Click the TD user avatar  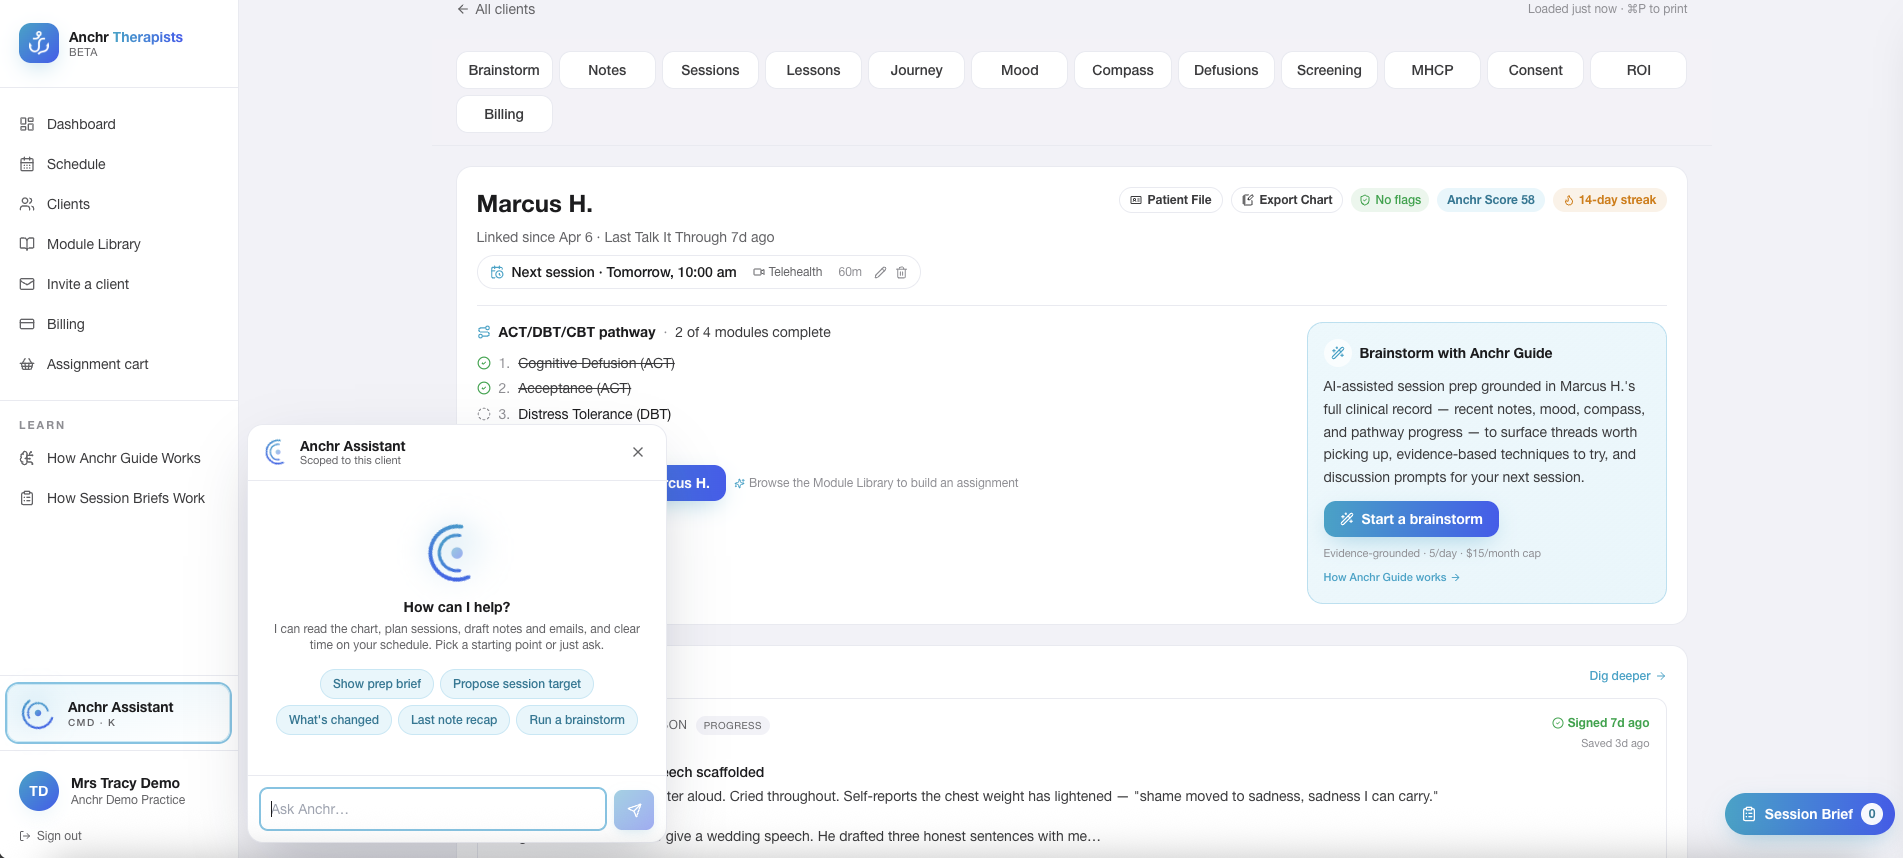[x=39, y=791]
